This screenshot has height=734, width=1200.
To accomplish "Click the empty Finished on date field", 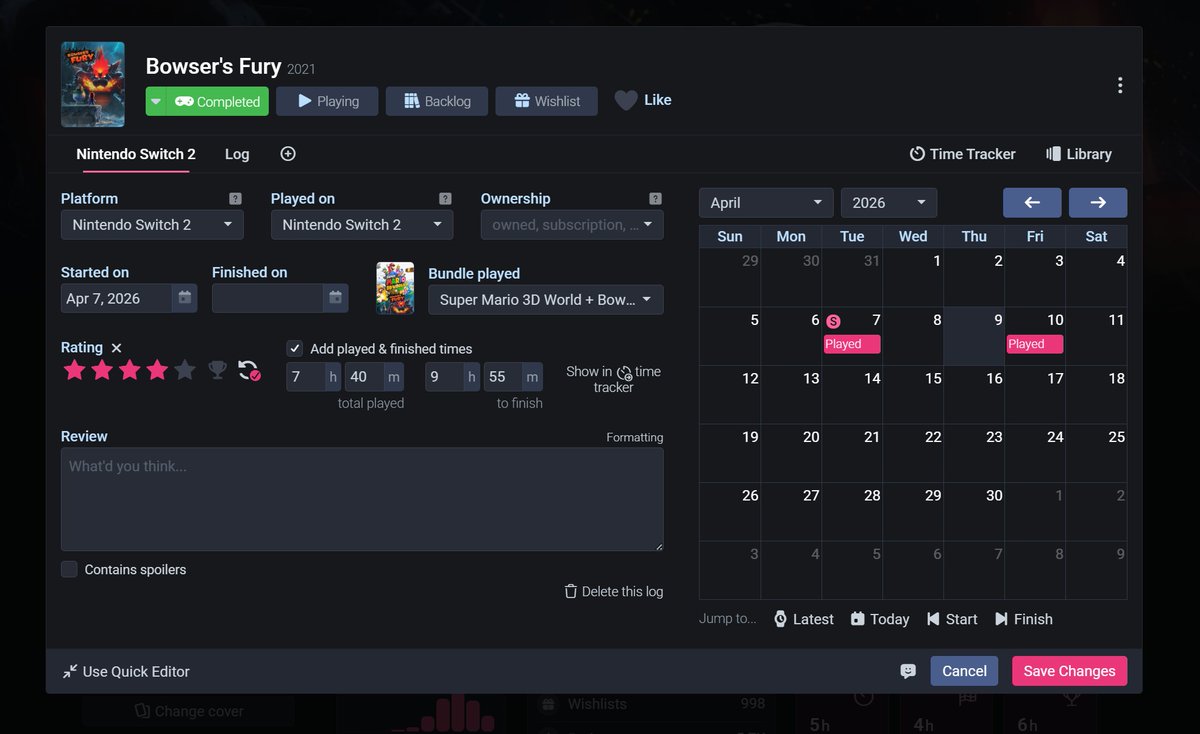I will 267,298.
